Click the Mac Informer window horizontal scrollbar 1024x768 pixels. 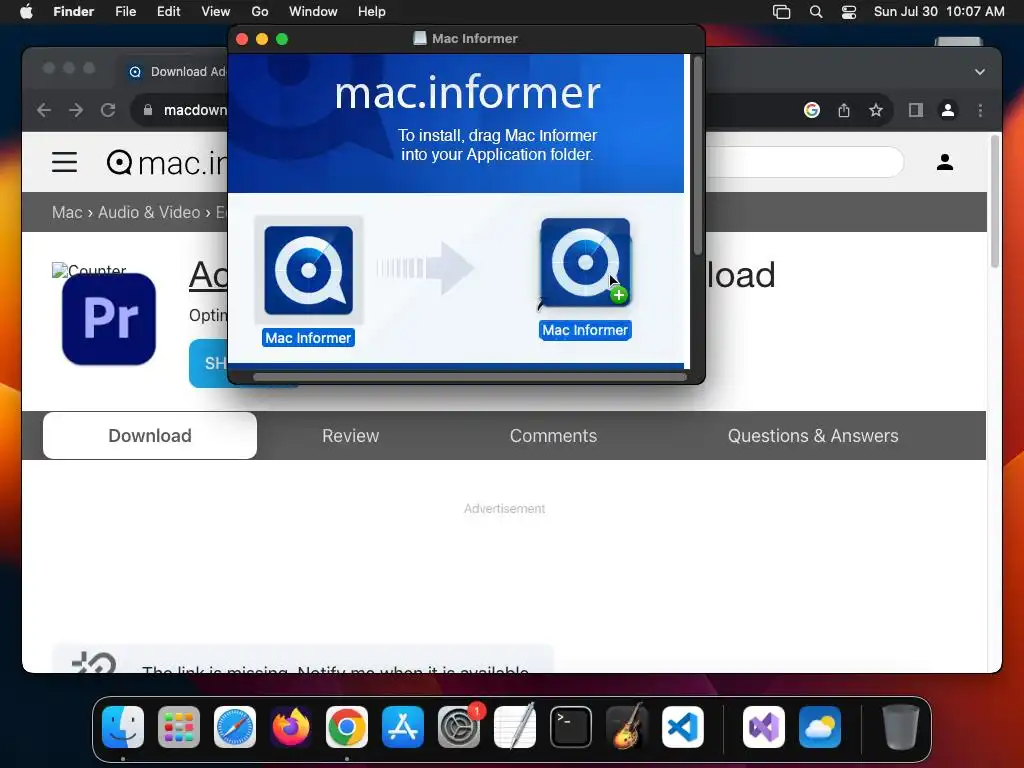click(470, 377)
